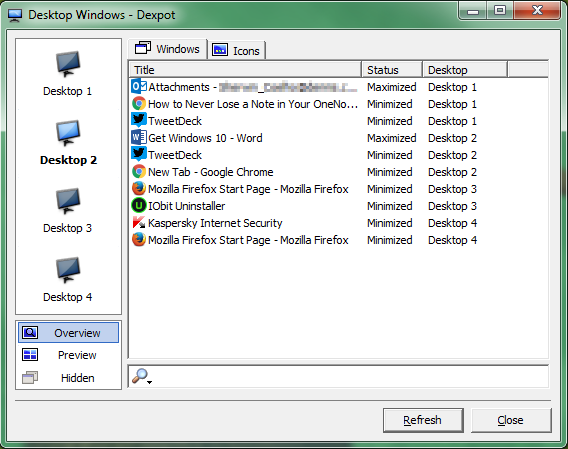Sort by the Status column header
The height and width of the screenshot is (449, 568).
392,70
